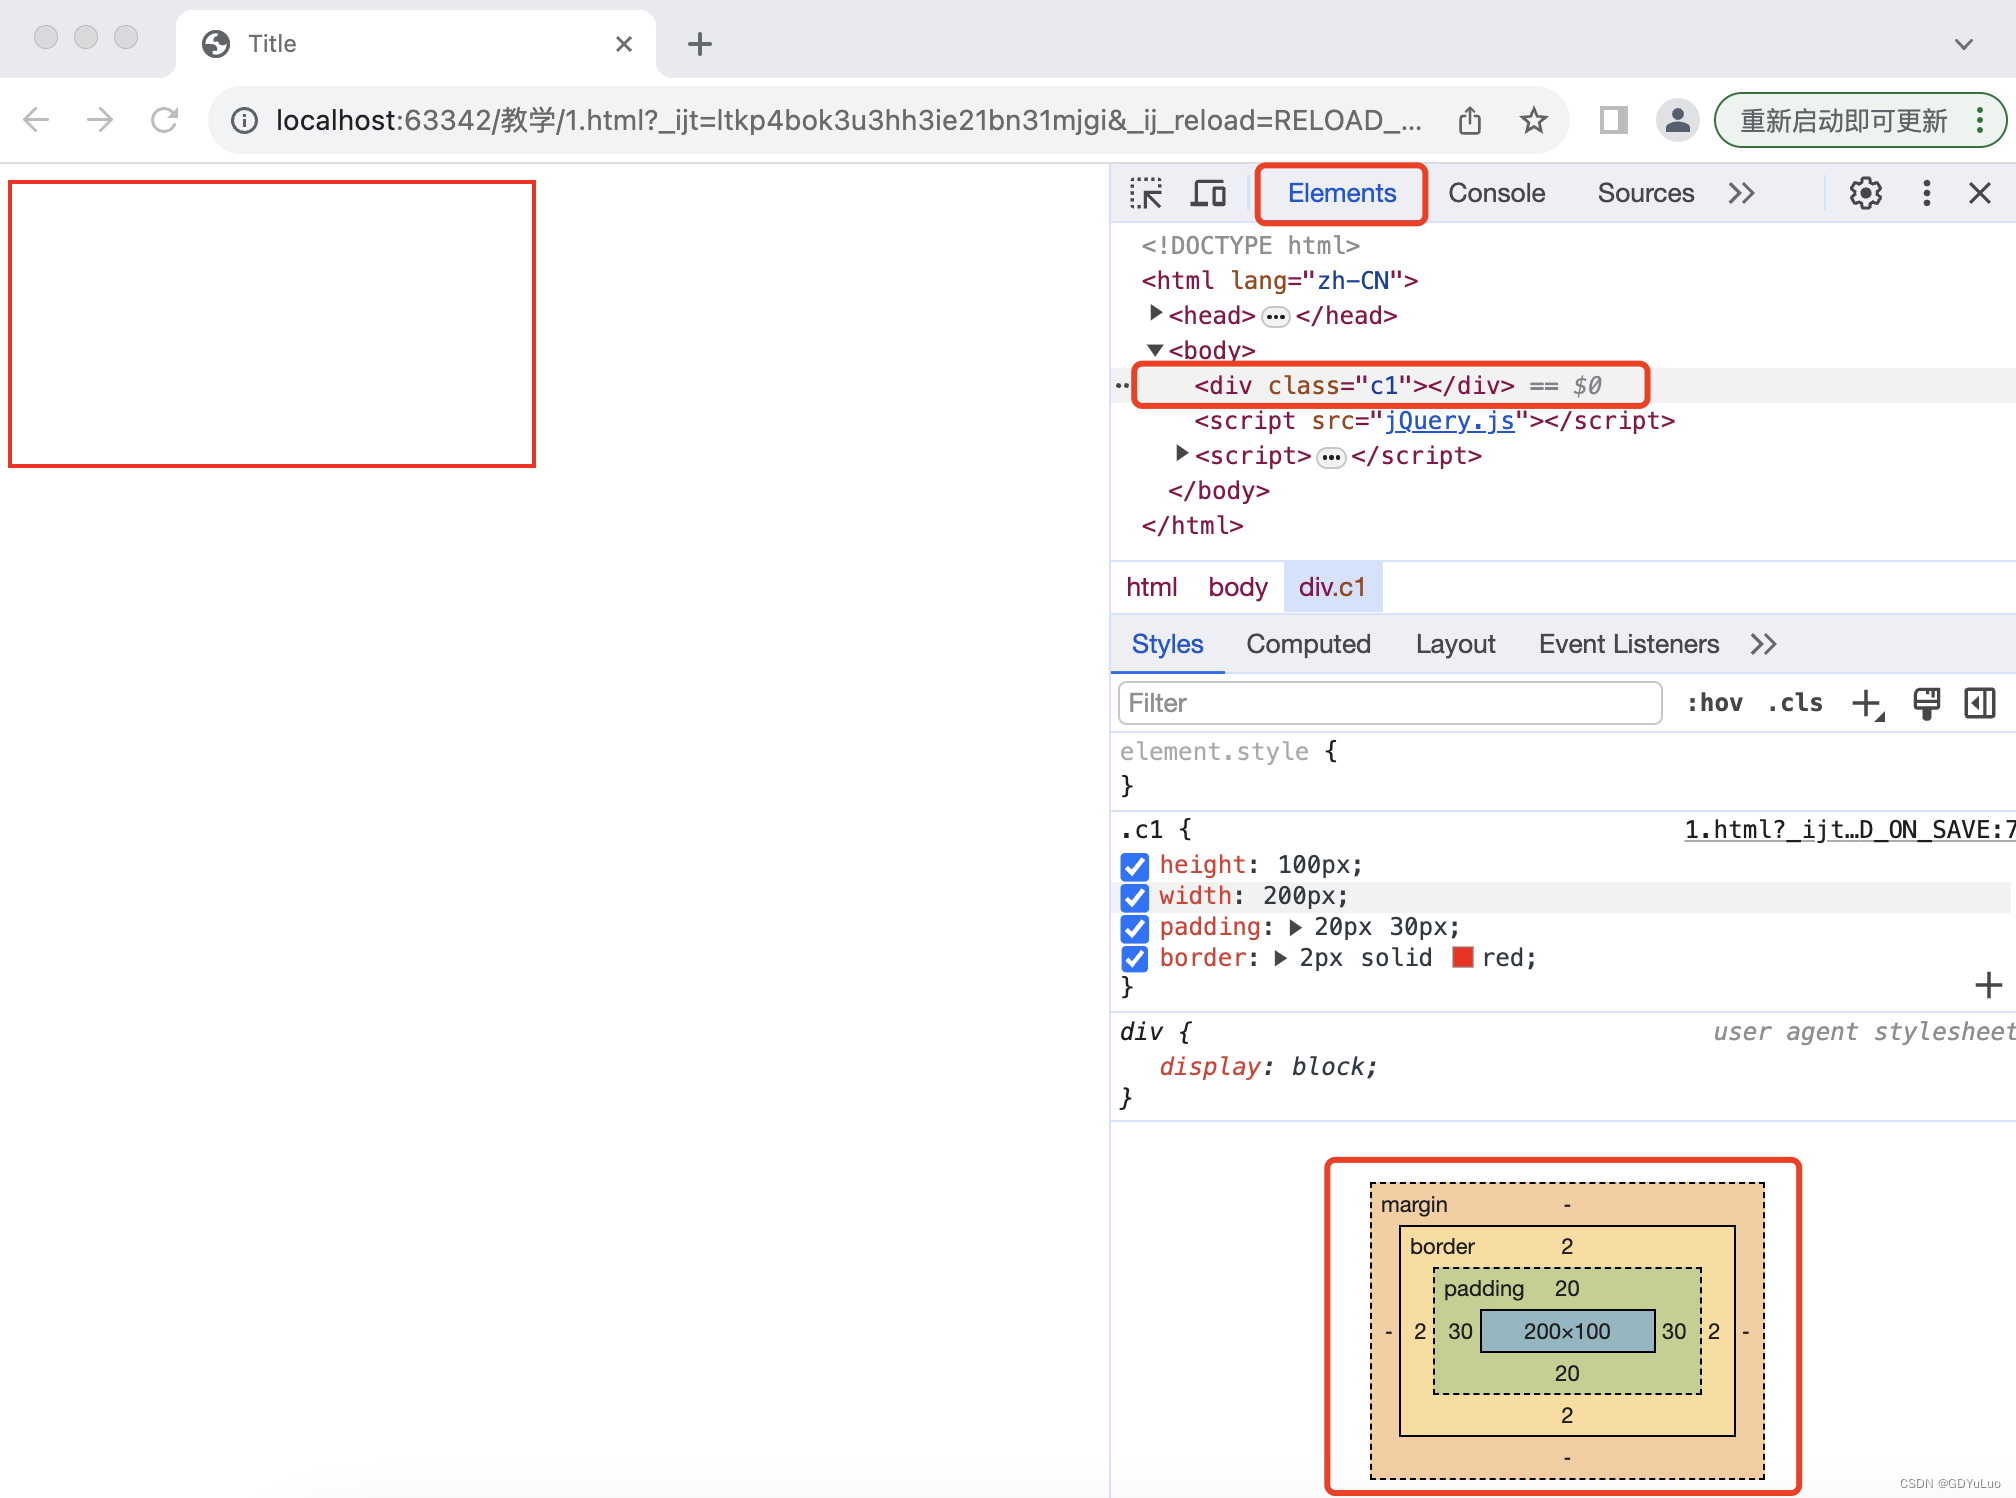Expand the padding shorthand triangle

tap(1296, 928)
